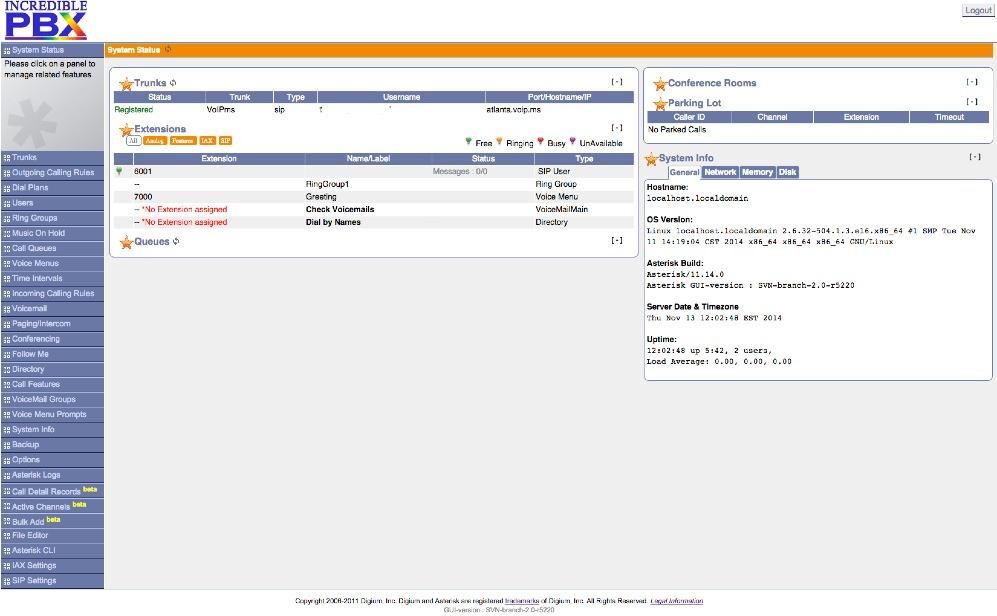The image size is (997, 616).
Task: Collapse the Trunks panel
Action: click(x=617, y=82)
